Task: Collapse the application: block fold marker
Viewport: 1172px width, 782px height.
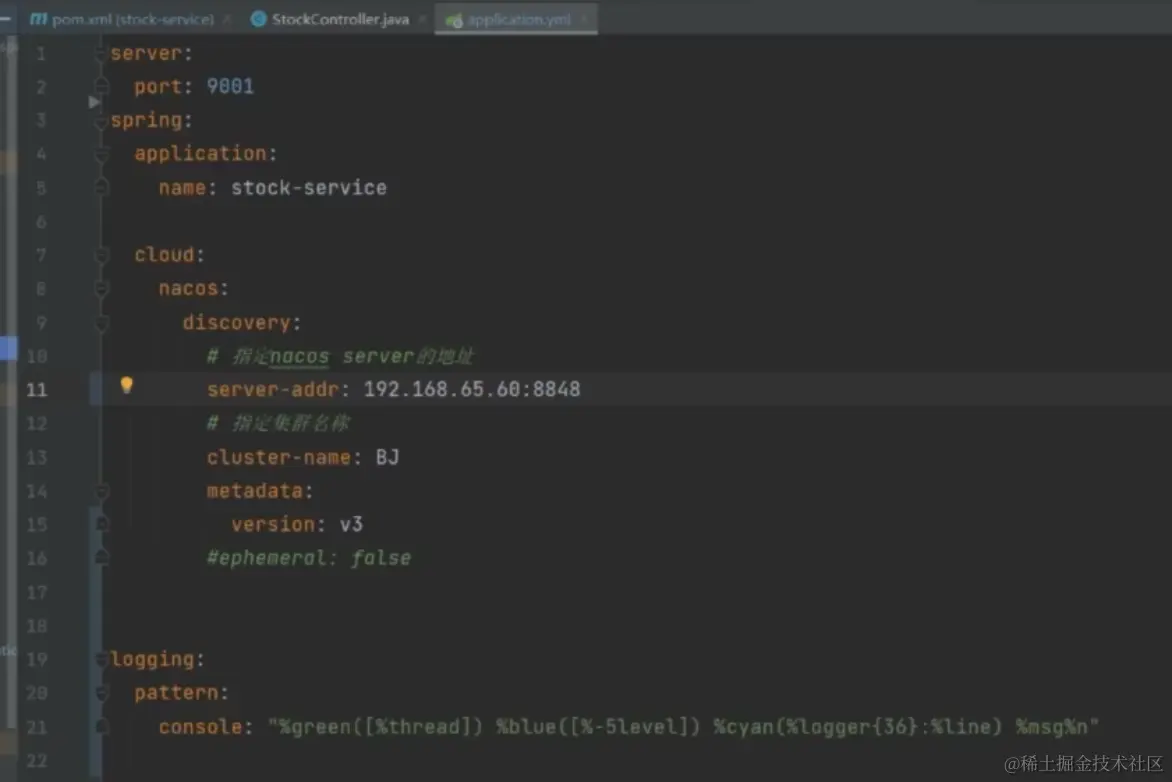Action: (x=101, y=154)
